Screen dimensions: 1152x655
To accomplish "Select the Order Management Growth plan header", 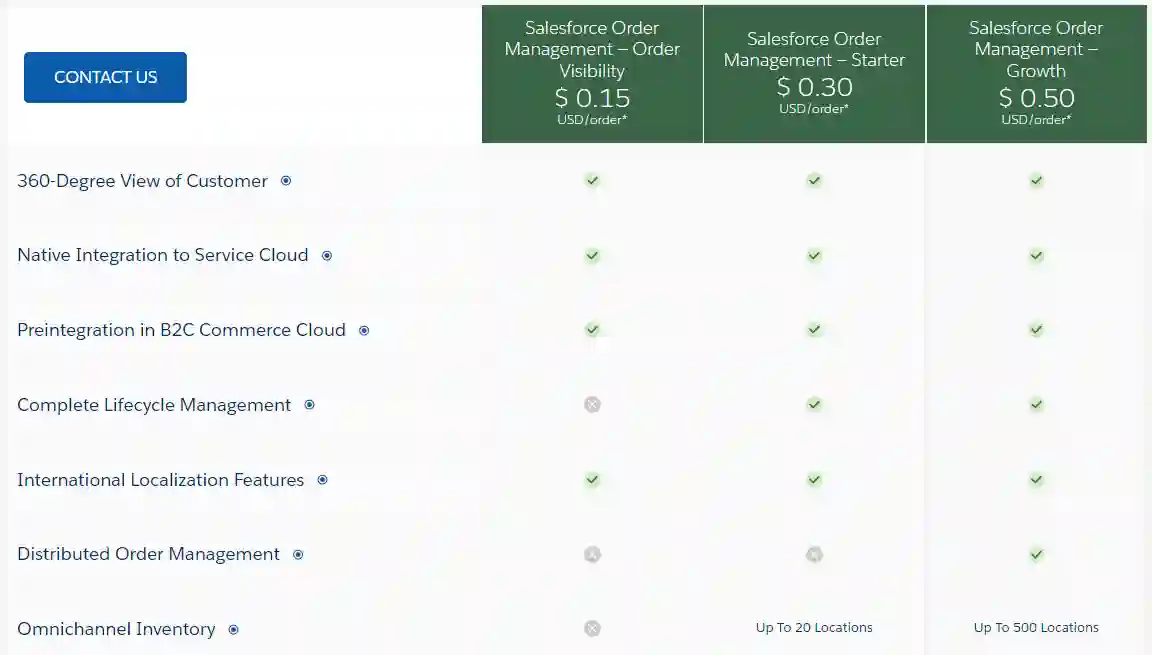I will 1036,74.
